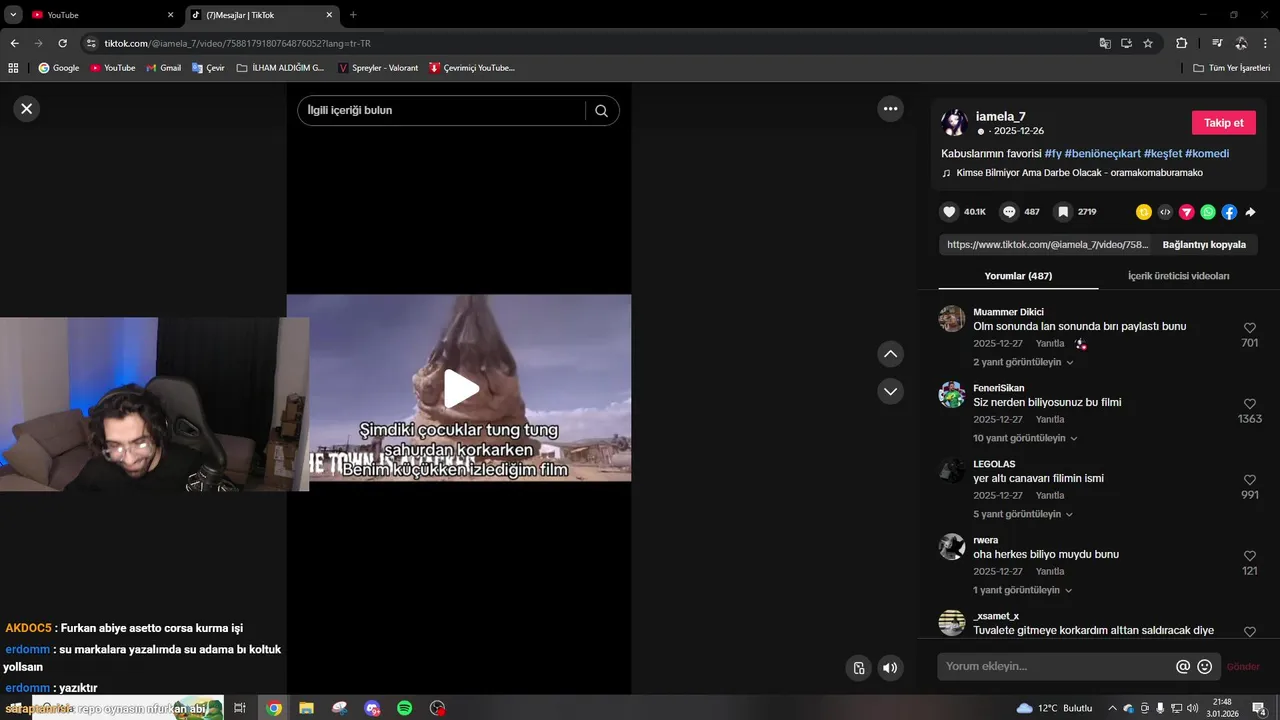
Task: Open FeneriSikan's commenter avatar
Action: (x=951, y=395)
